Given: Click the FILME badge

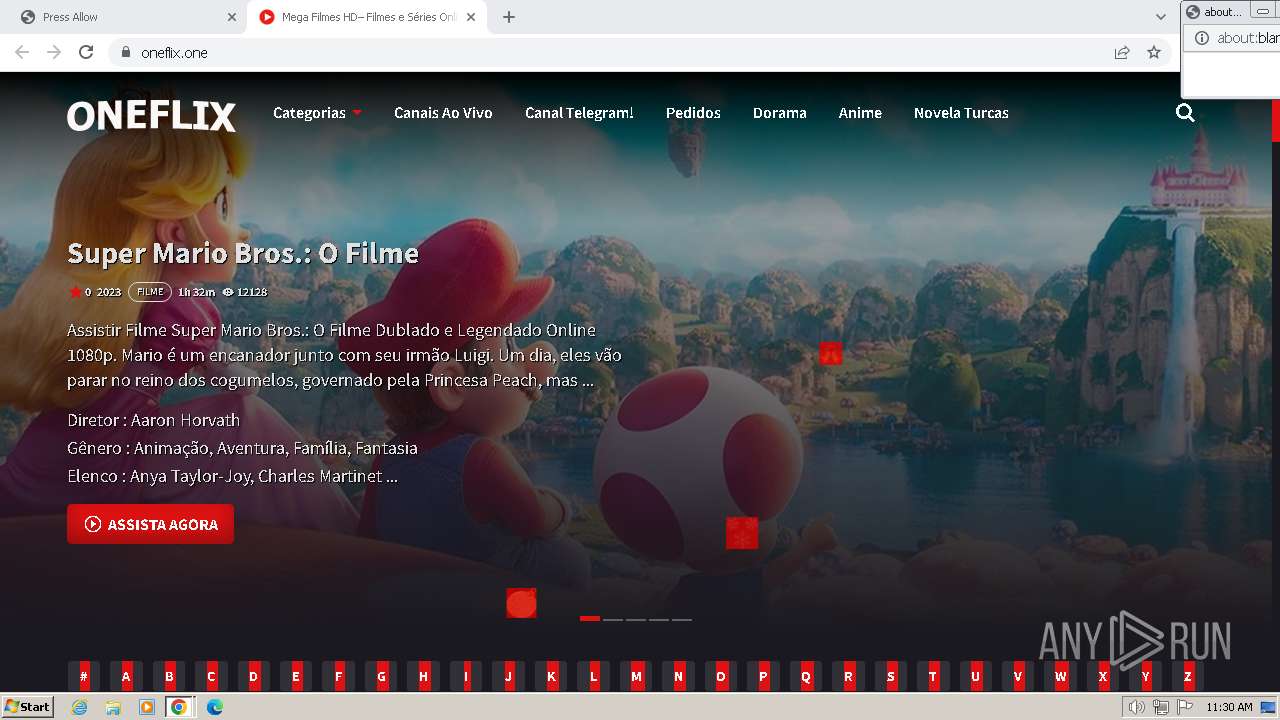Looking at the screenshot, I should point(150,292).
